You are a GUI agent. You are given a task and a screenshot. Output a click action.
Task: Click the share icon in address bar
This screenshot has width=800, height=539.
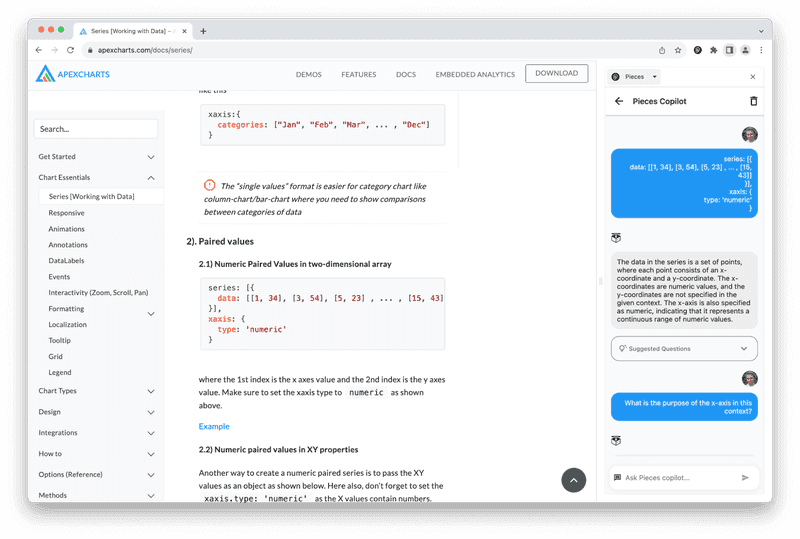coord(662,50)
